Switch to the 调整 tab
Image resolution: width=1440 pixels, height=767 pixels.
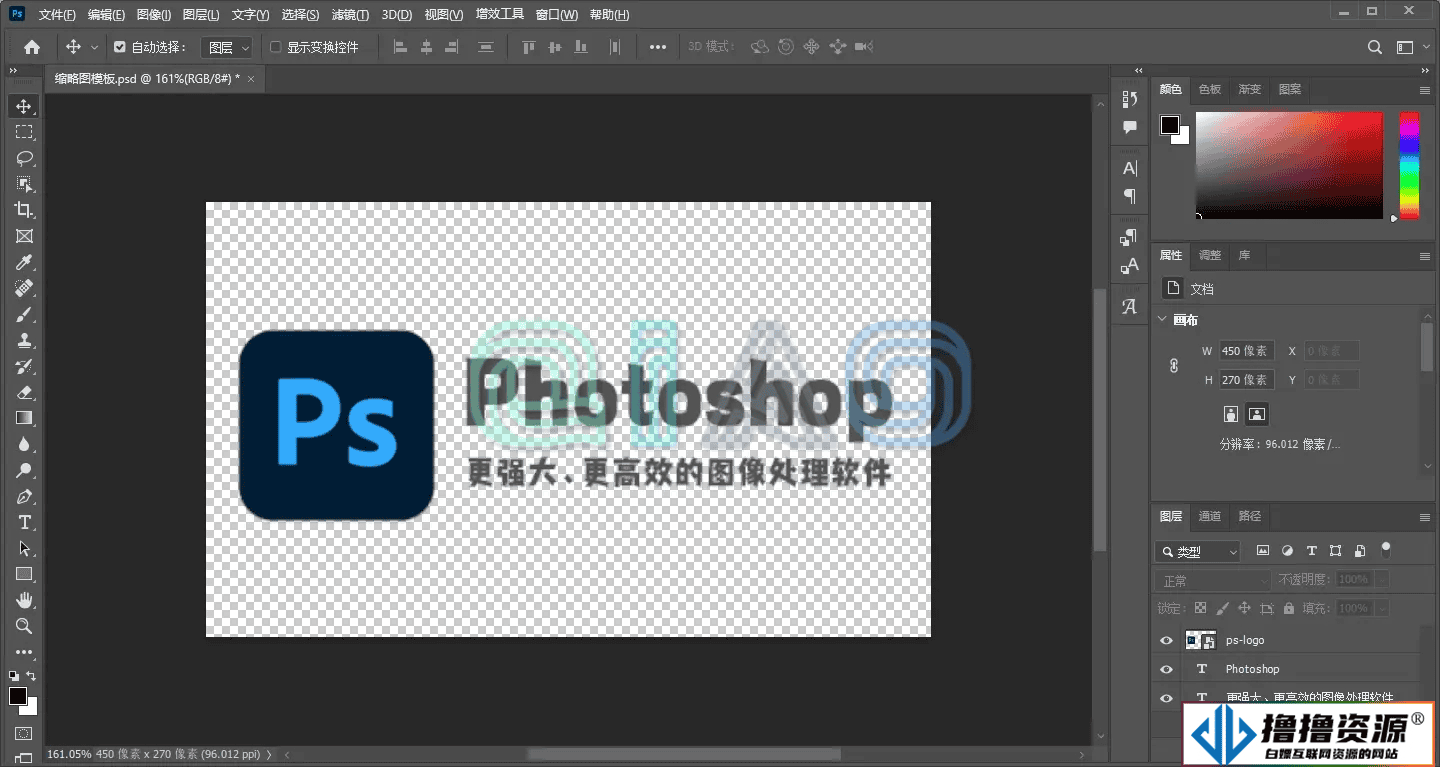1210,255
